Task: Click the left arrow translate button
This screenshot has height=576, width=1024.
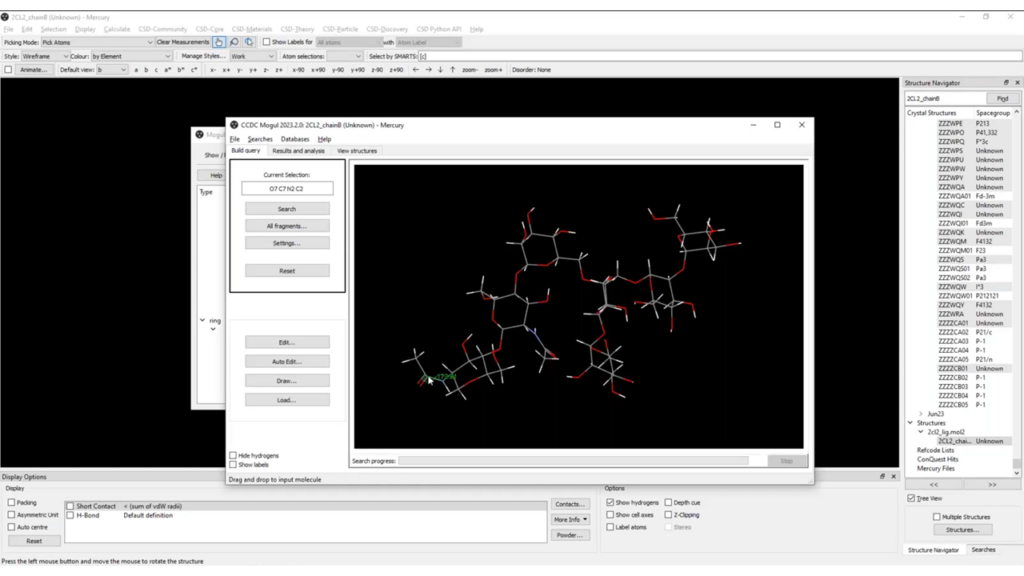Action: [x=415, y=70]
